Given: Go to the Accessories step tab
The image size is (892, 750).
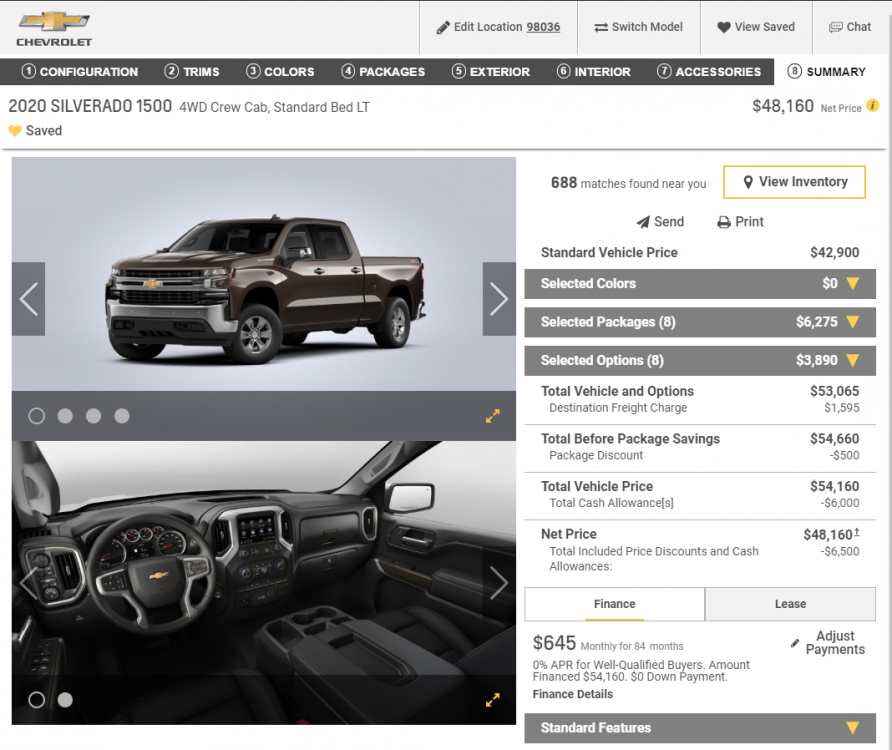Looking at the screenshot, I should (709, 72).
